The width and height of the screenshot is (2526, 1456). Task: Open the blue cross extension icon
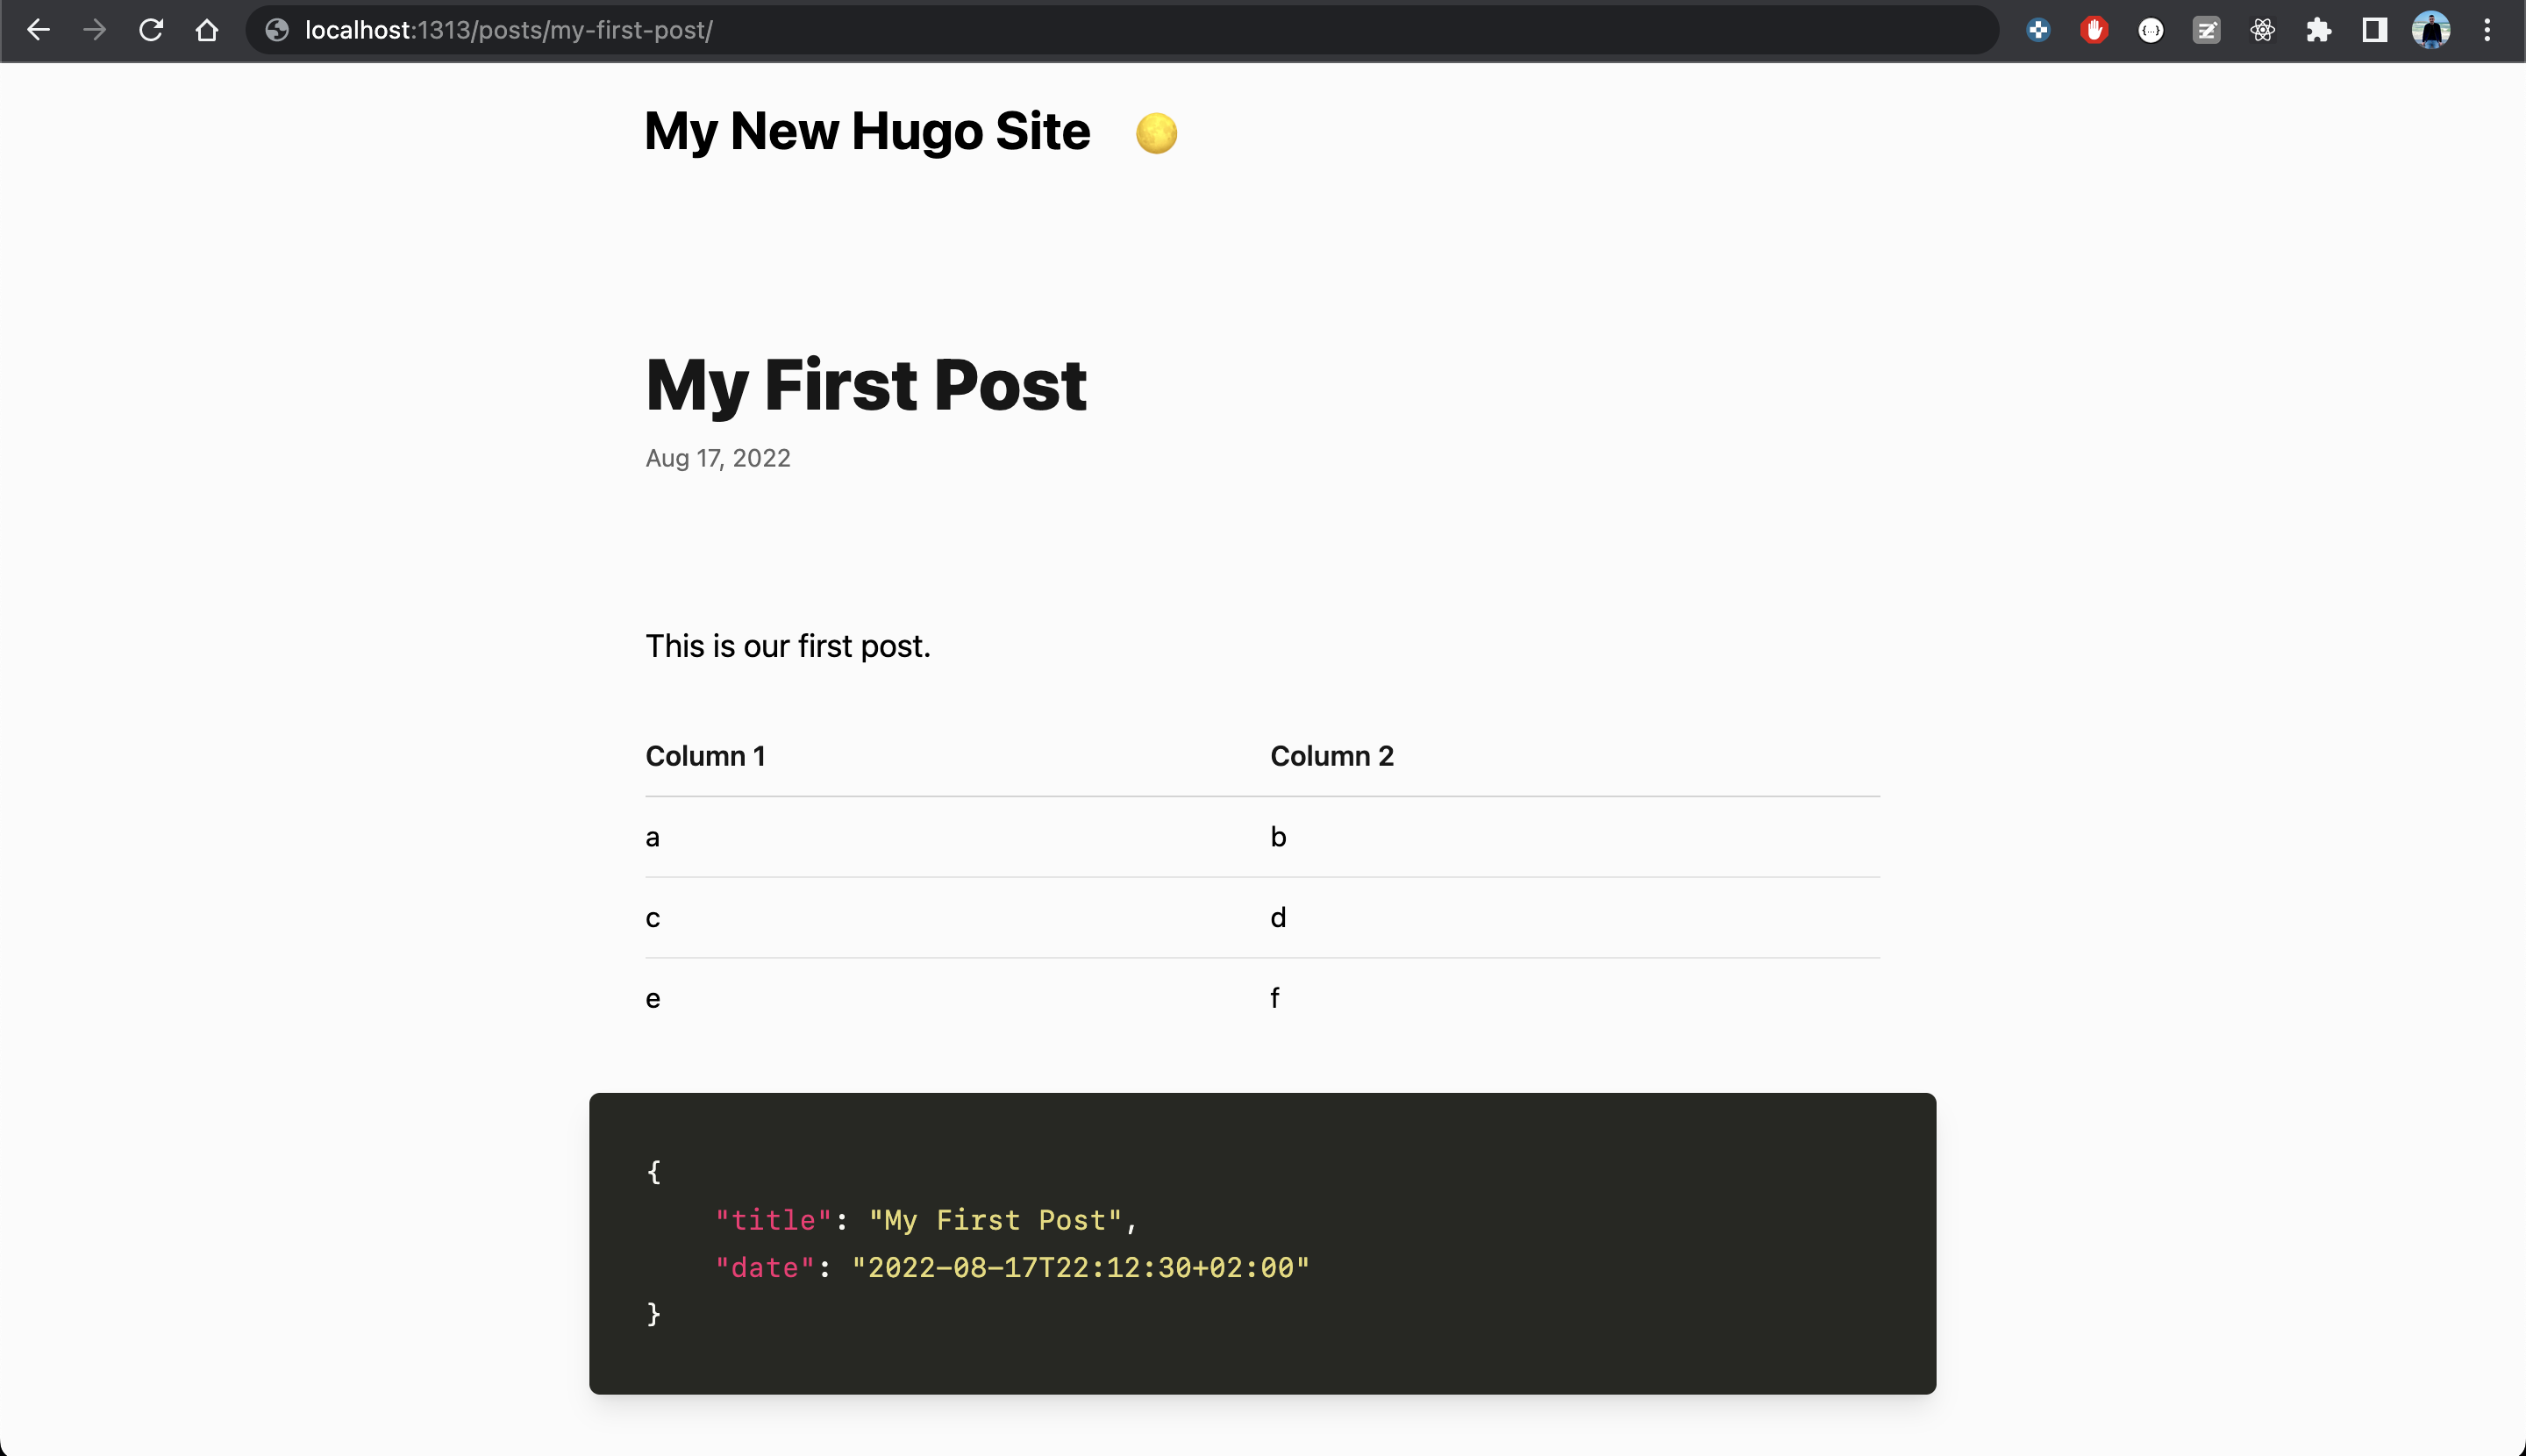(2038, 30)
